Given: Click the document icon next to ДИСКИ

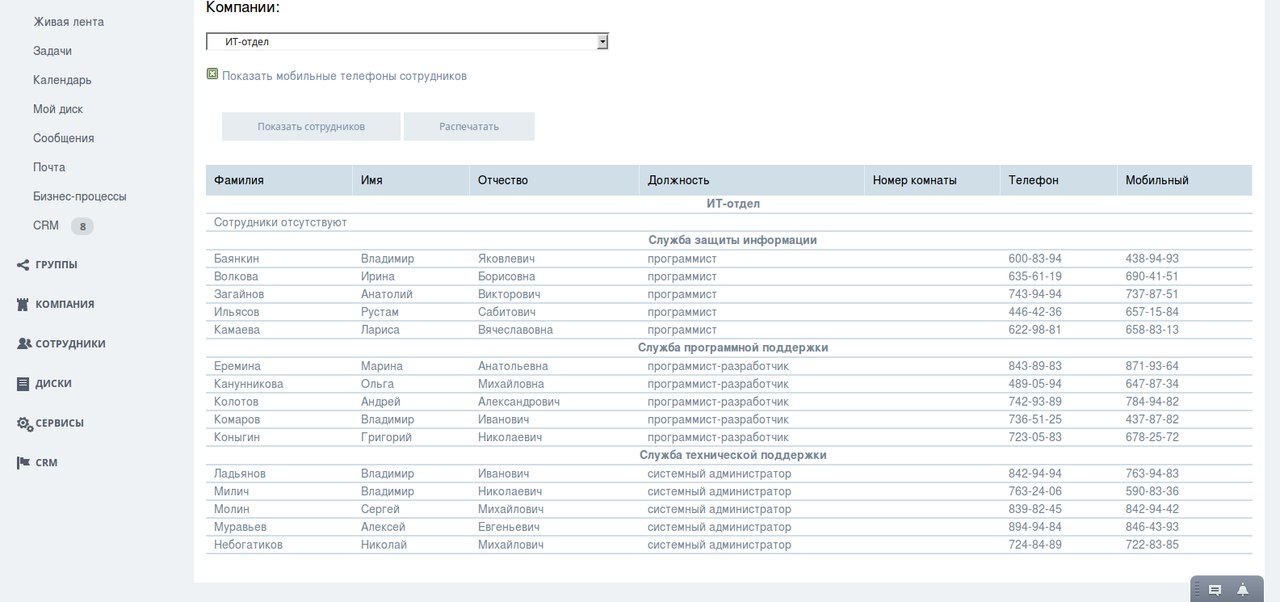Looking at the screenshot, I should (x=23, y=383).
